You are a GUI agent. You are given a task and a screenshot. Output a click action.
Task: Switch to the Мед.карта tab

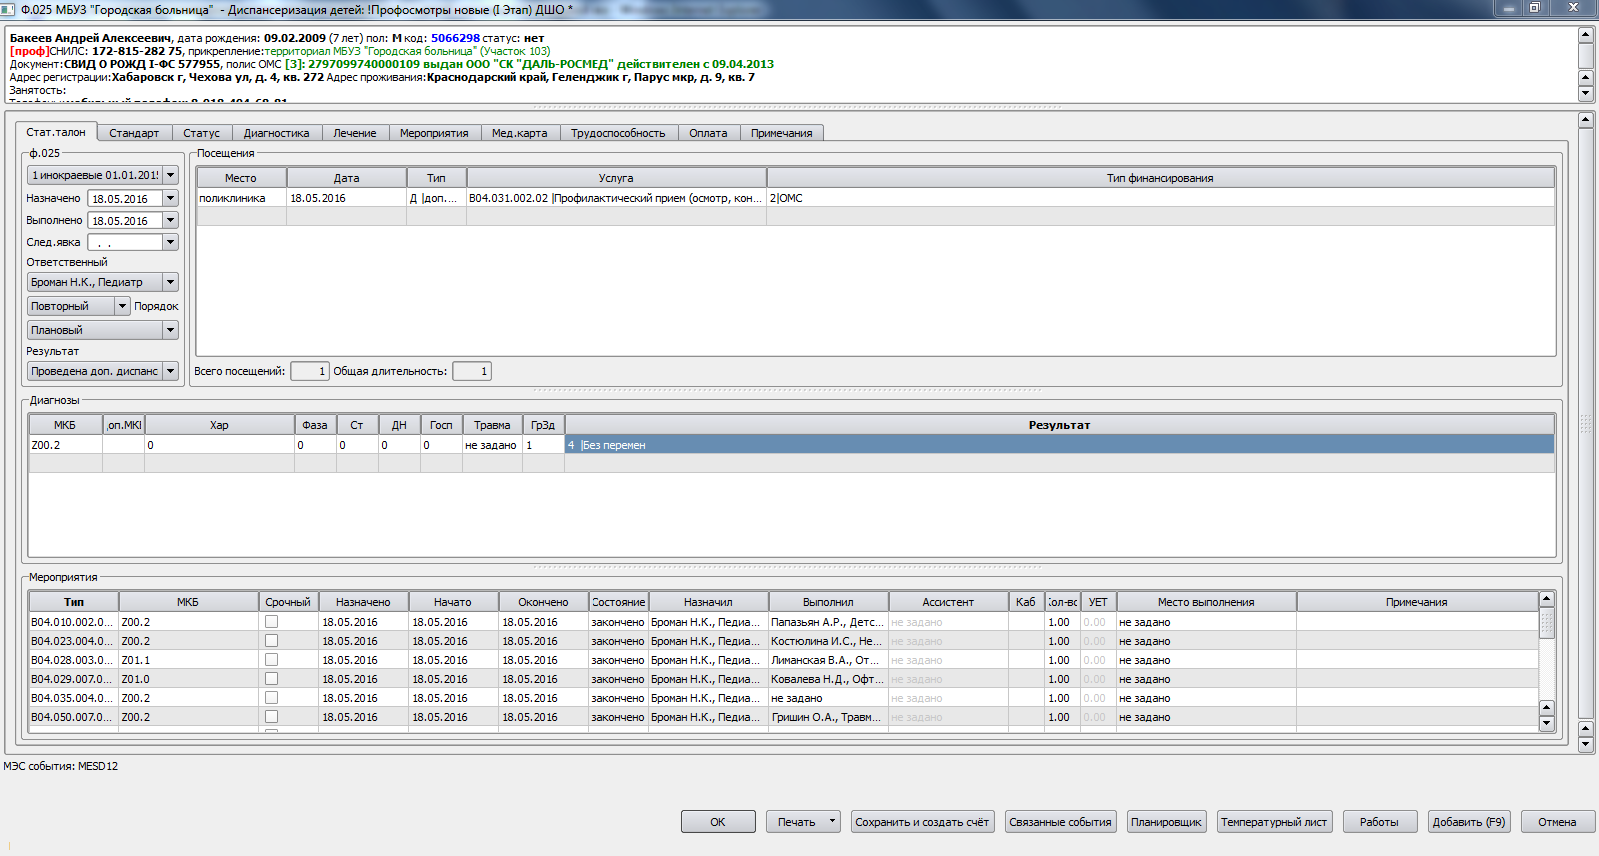[519, 133]
